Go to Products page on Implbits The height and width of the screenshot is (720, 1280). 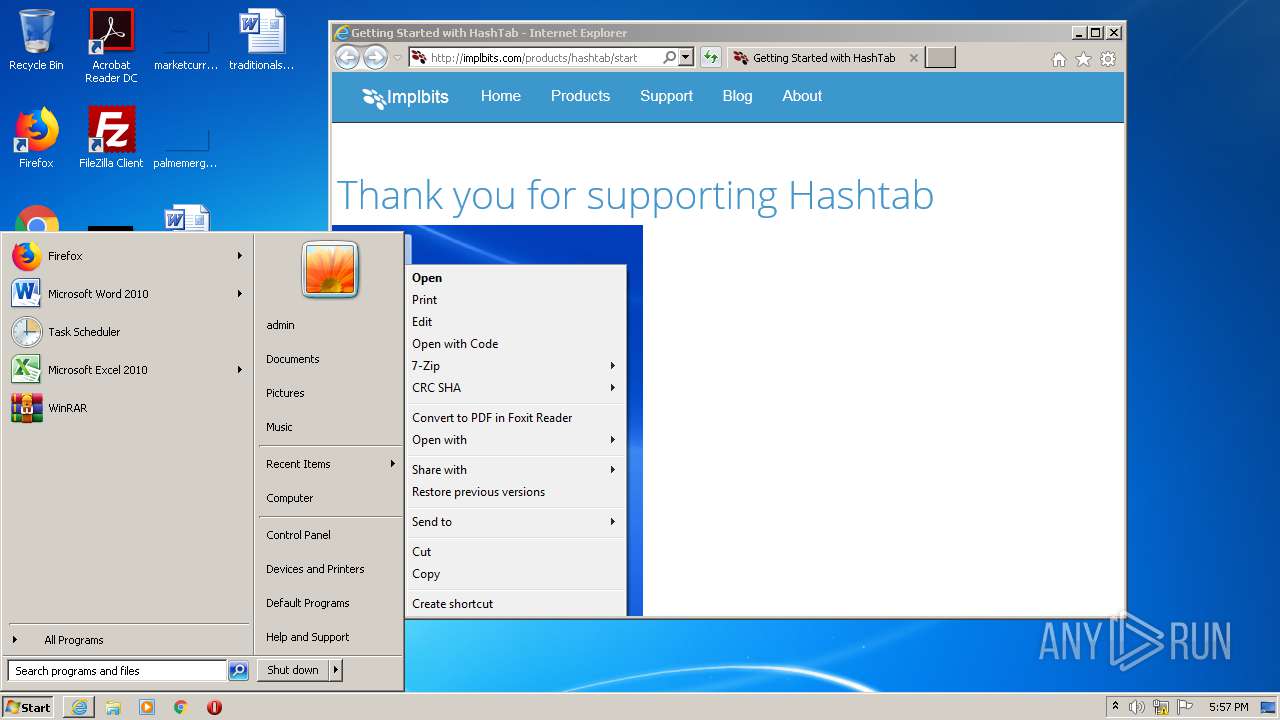coord(580,96)
